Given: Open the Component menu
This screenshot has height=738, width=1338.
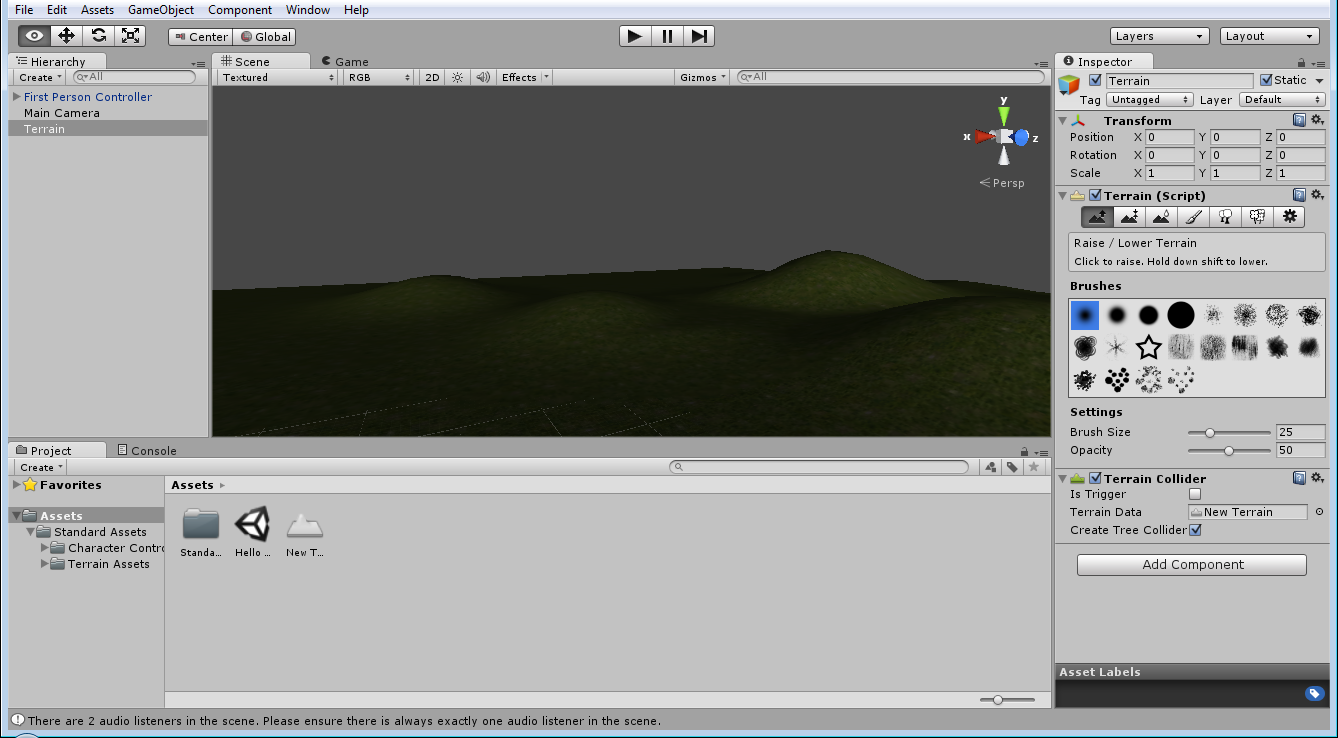Looking at the screenshot, I should (240, 10).
